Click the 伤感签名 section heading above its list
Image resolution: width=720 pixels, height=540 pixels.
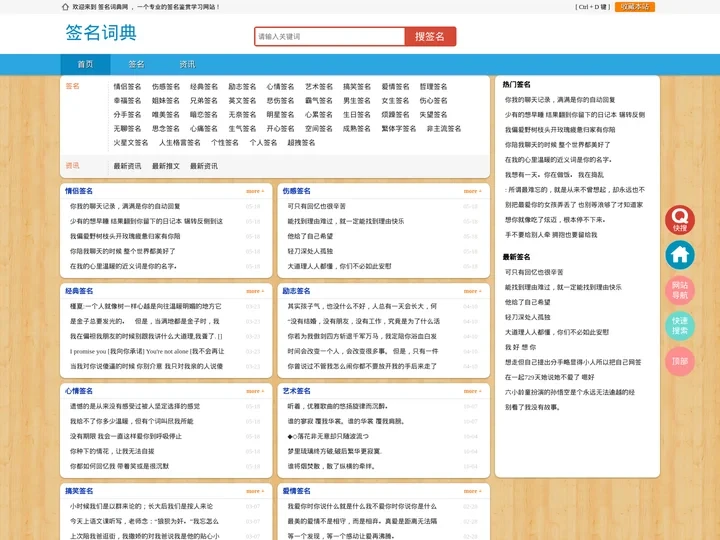click(297, 191)
